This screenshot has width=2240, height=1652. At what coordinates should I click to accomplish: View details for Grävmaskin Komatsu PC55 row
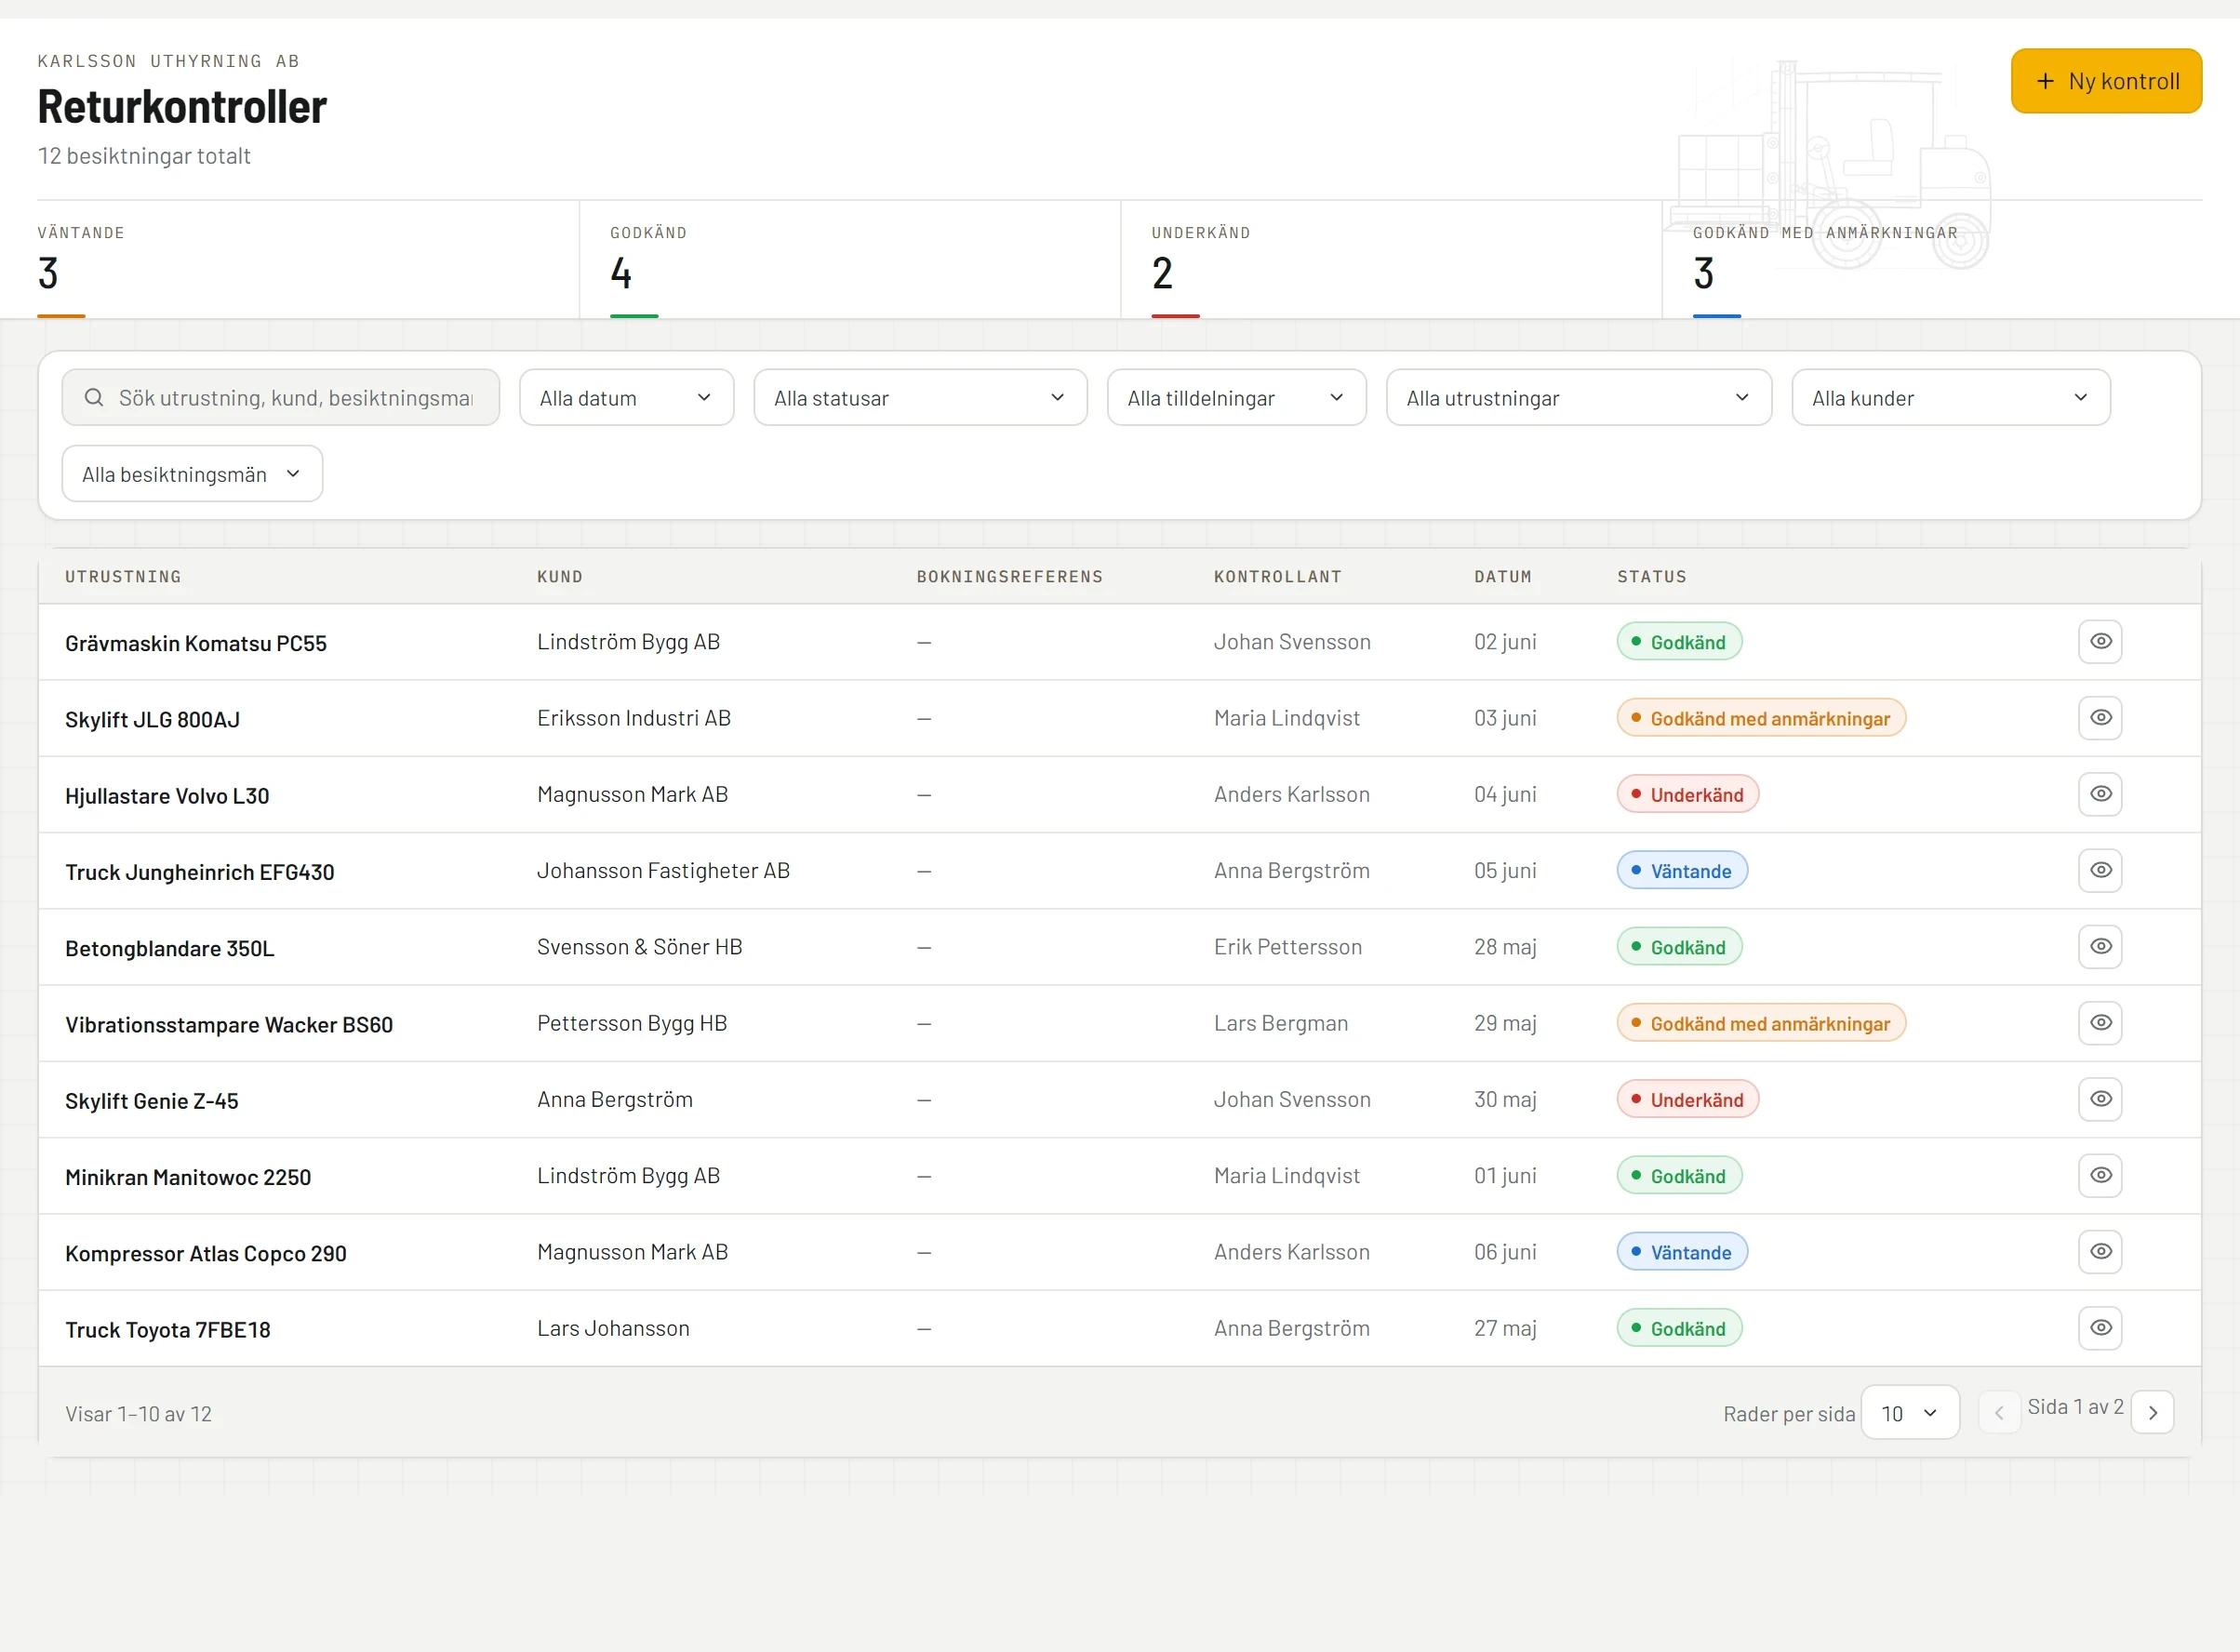[x=2100, y=642]
